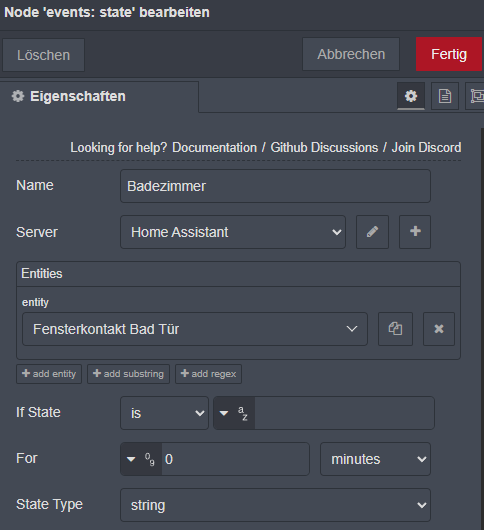Image resolution: width=484 pixels, height=530 pixels.
Task: Open the If State value type selector
Action: pyautogui.click(x=234, y=413)
